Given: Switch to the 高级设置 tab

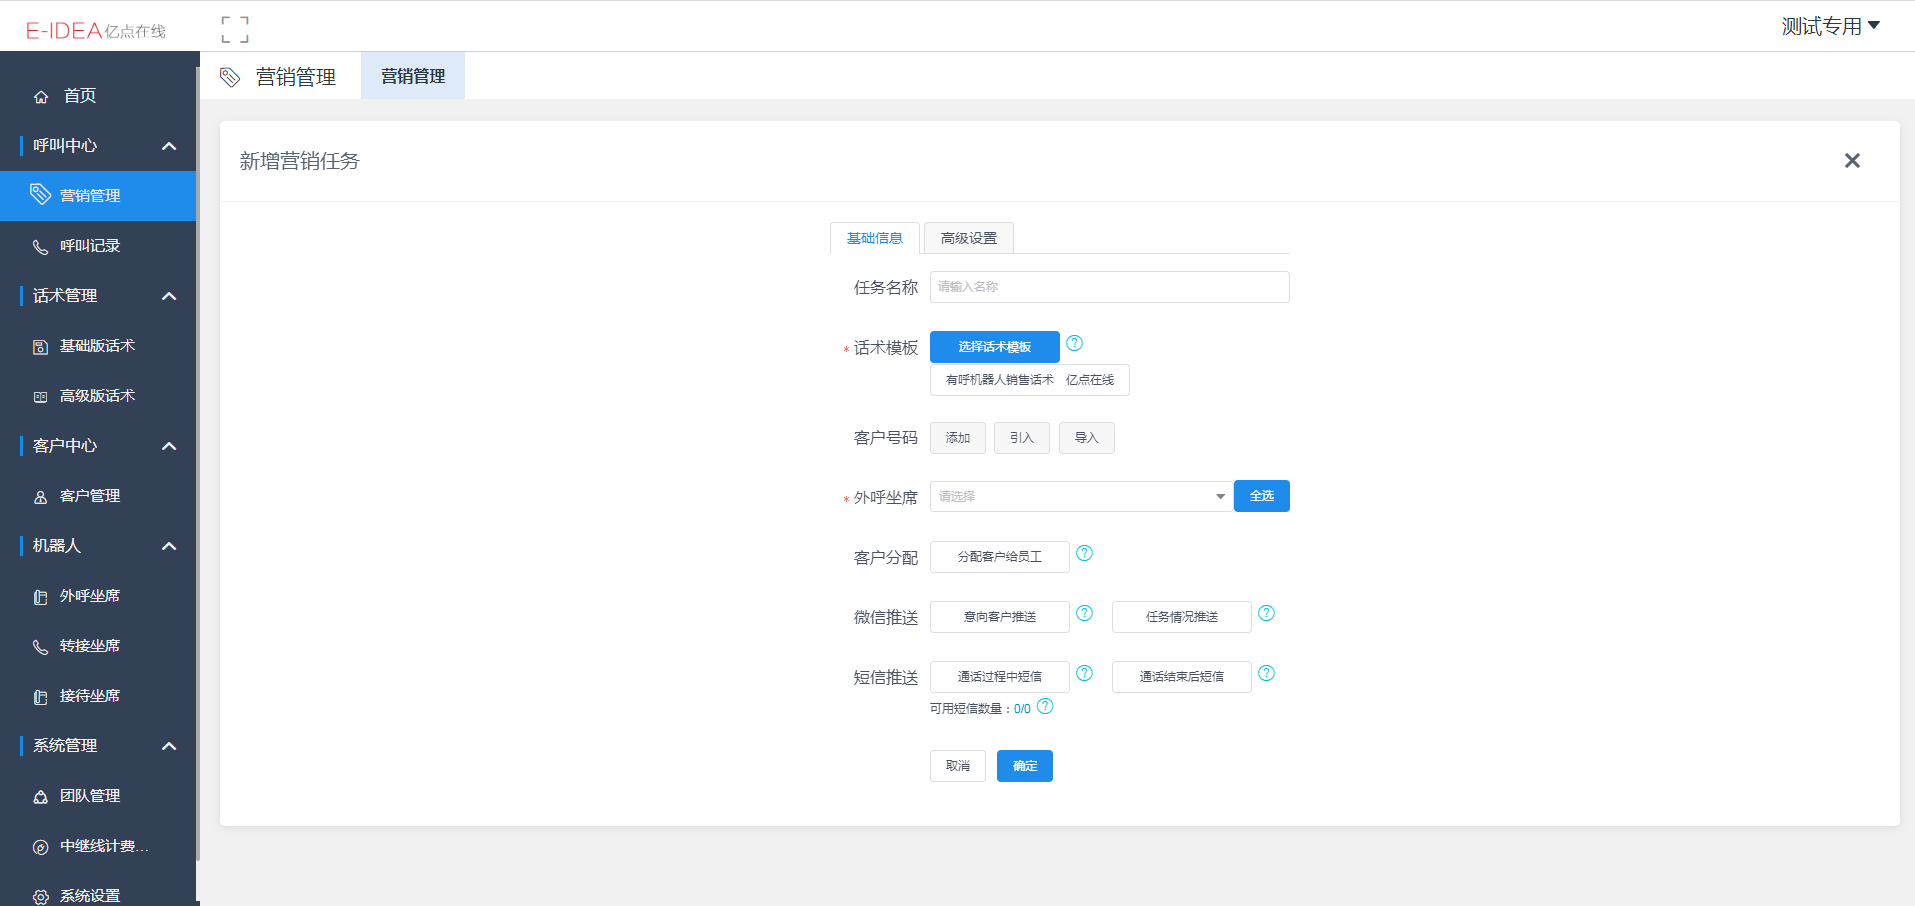Looking at the screenshot, I should click(968, 238).
